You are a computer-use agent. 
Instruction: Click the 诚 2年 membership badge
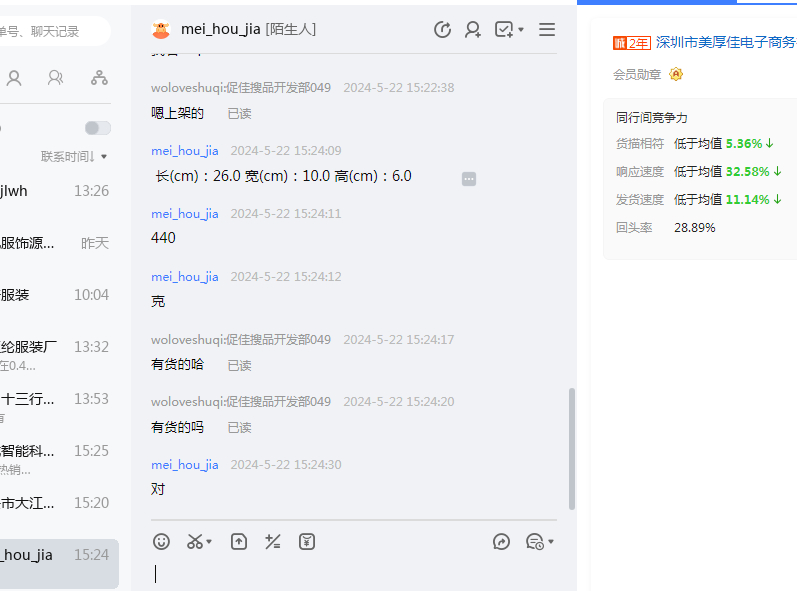click(x=632, y=43)
